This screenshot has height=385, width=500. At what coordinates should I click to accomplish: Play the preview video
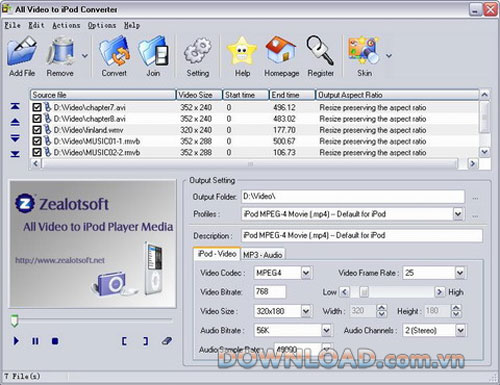[16, 341]
